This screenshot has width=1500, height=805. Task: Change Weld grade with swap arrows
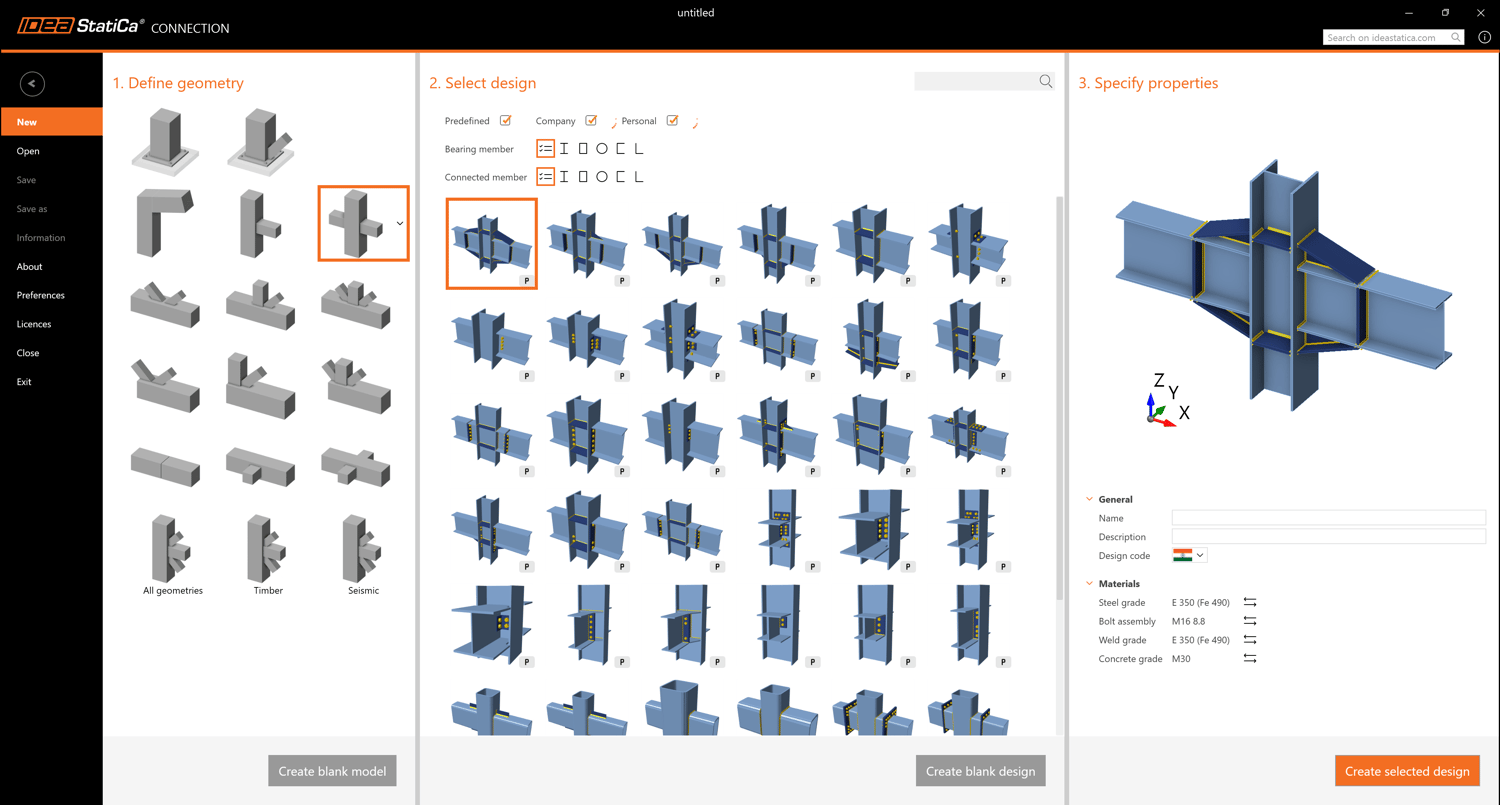coord(1250,640)
